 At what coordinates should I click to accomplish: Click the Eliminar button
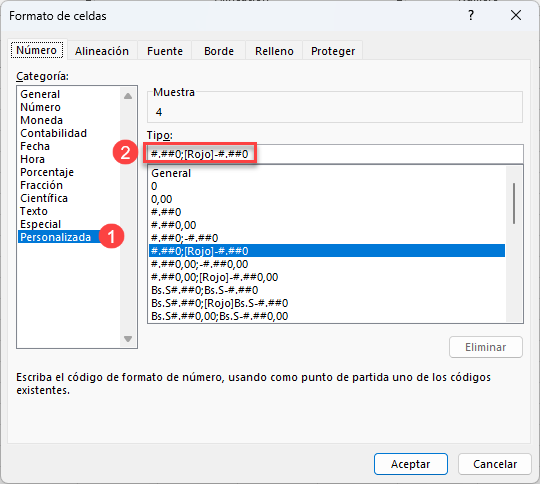[486, 347]
